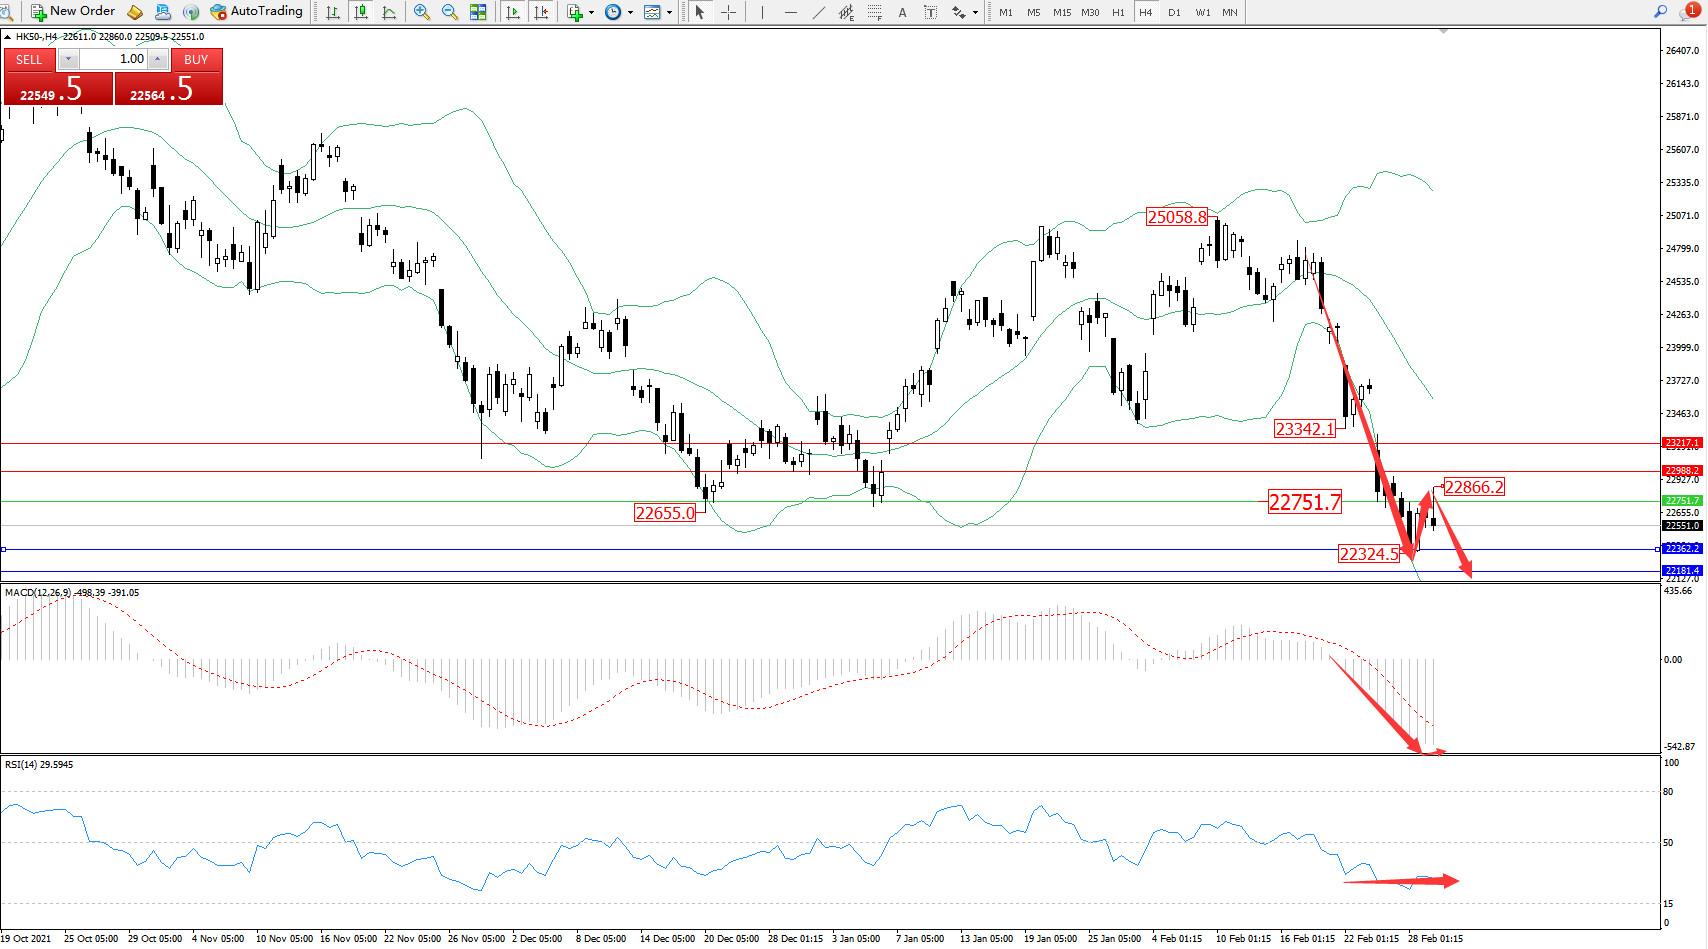This screenshot has height=949, width=1708.
Task: Open the Tile Windows layout icon
Action: pos(478,12)
